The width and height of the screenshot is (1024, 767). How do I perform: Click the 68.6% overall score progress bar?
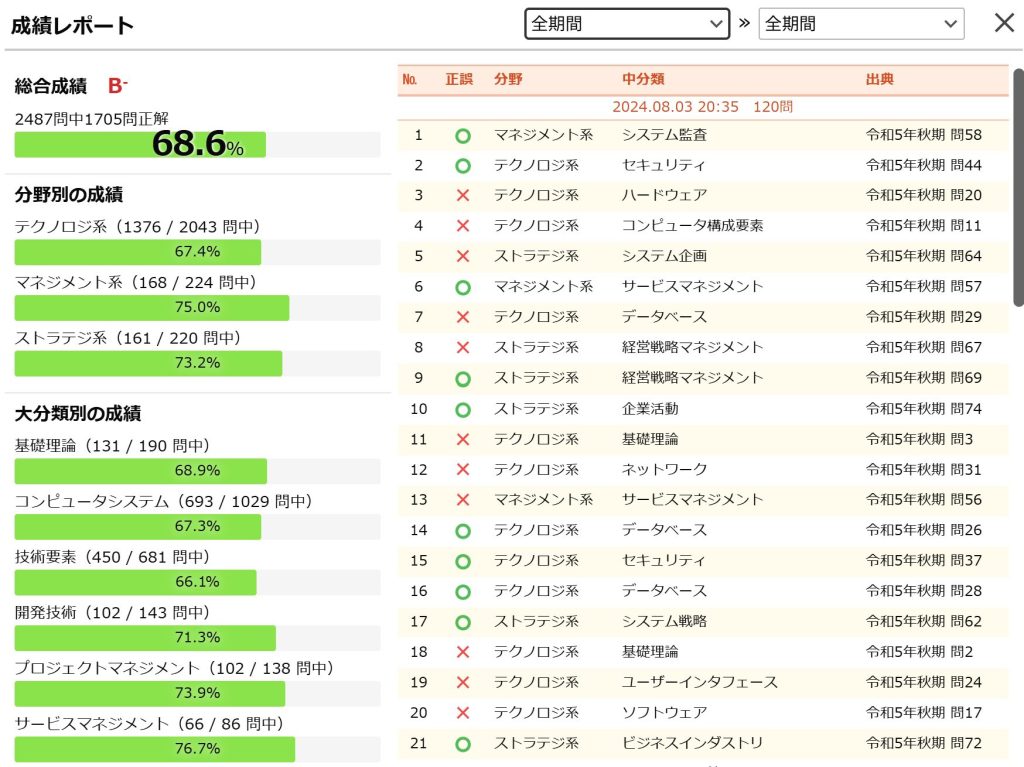click(197, 145)
